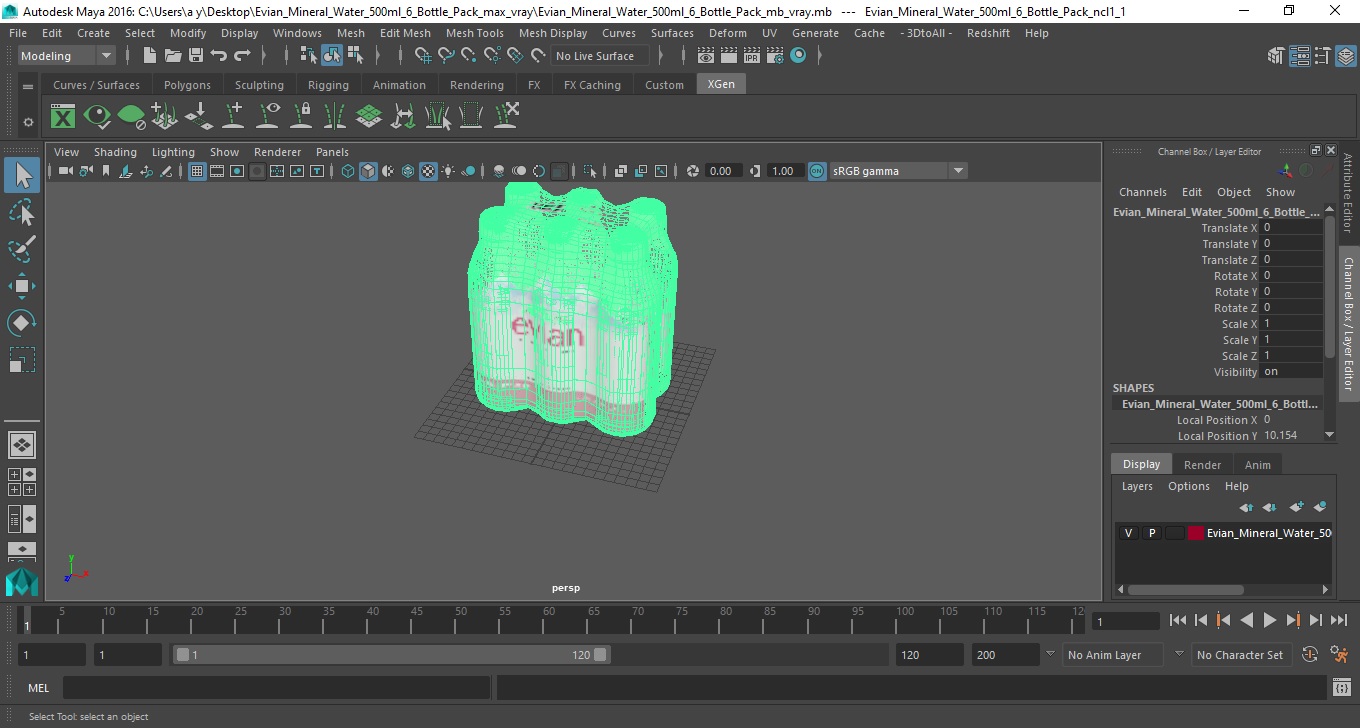Play animation forwards button
Viewport: 1360px width, 728px height.
coord(1269,620)
